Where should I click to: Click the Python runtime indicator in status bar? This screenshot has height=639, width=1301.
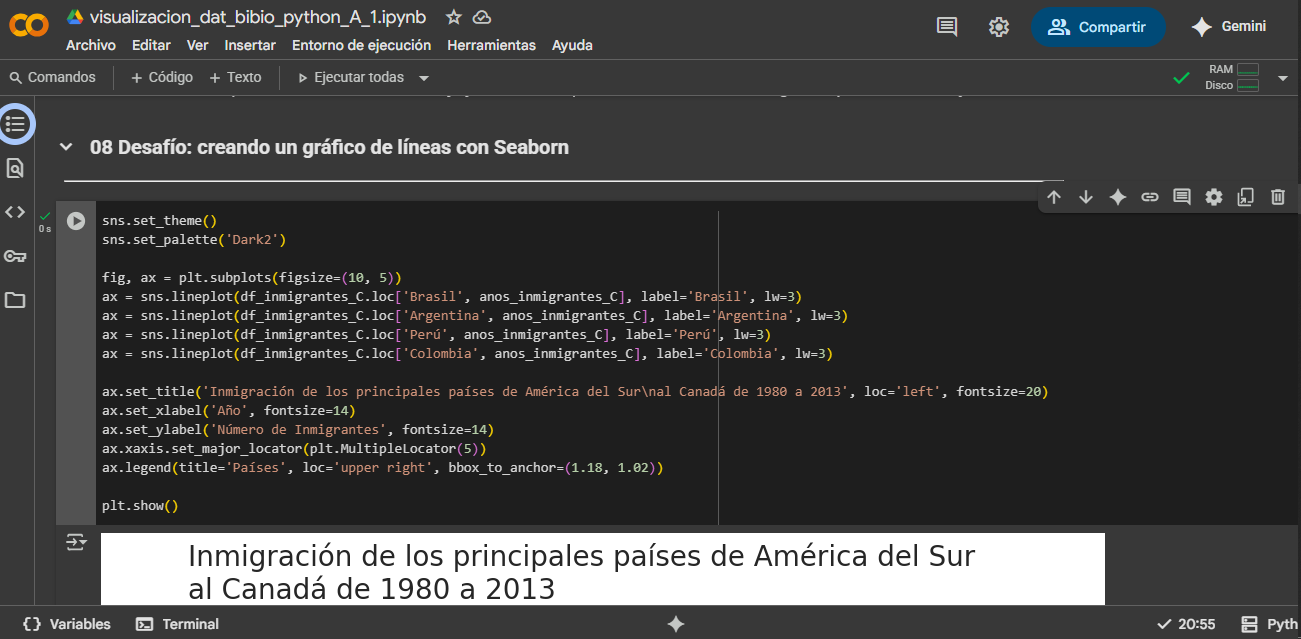[x=1269, y=624]
